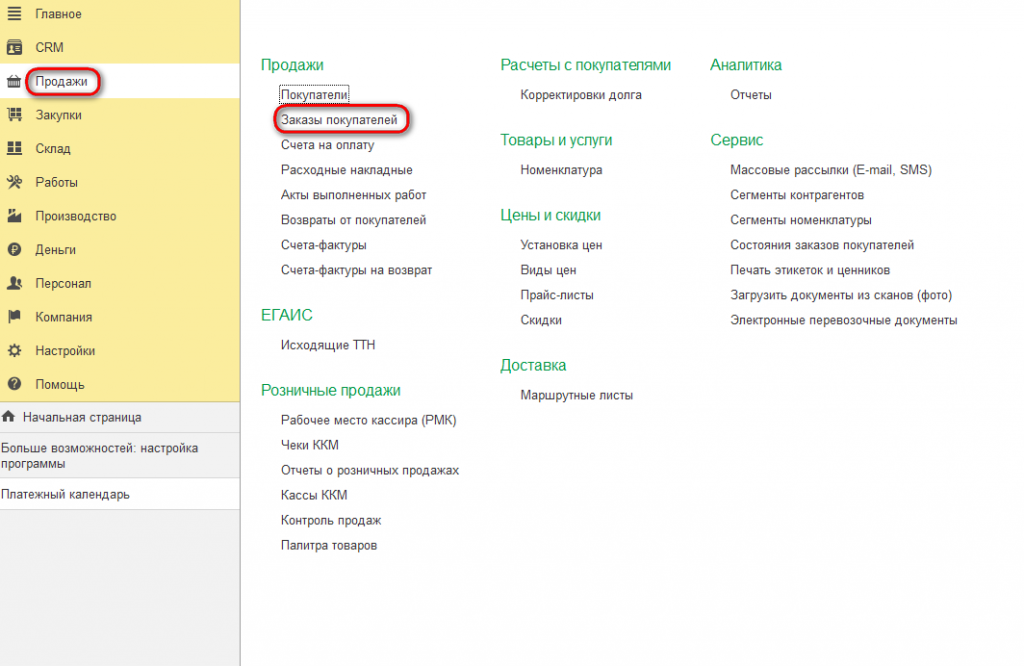Switch to the Платежный календарь tab
This screenshot has height=666, width=1024.
tap(120, 494)
